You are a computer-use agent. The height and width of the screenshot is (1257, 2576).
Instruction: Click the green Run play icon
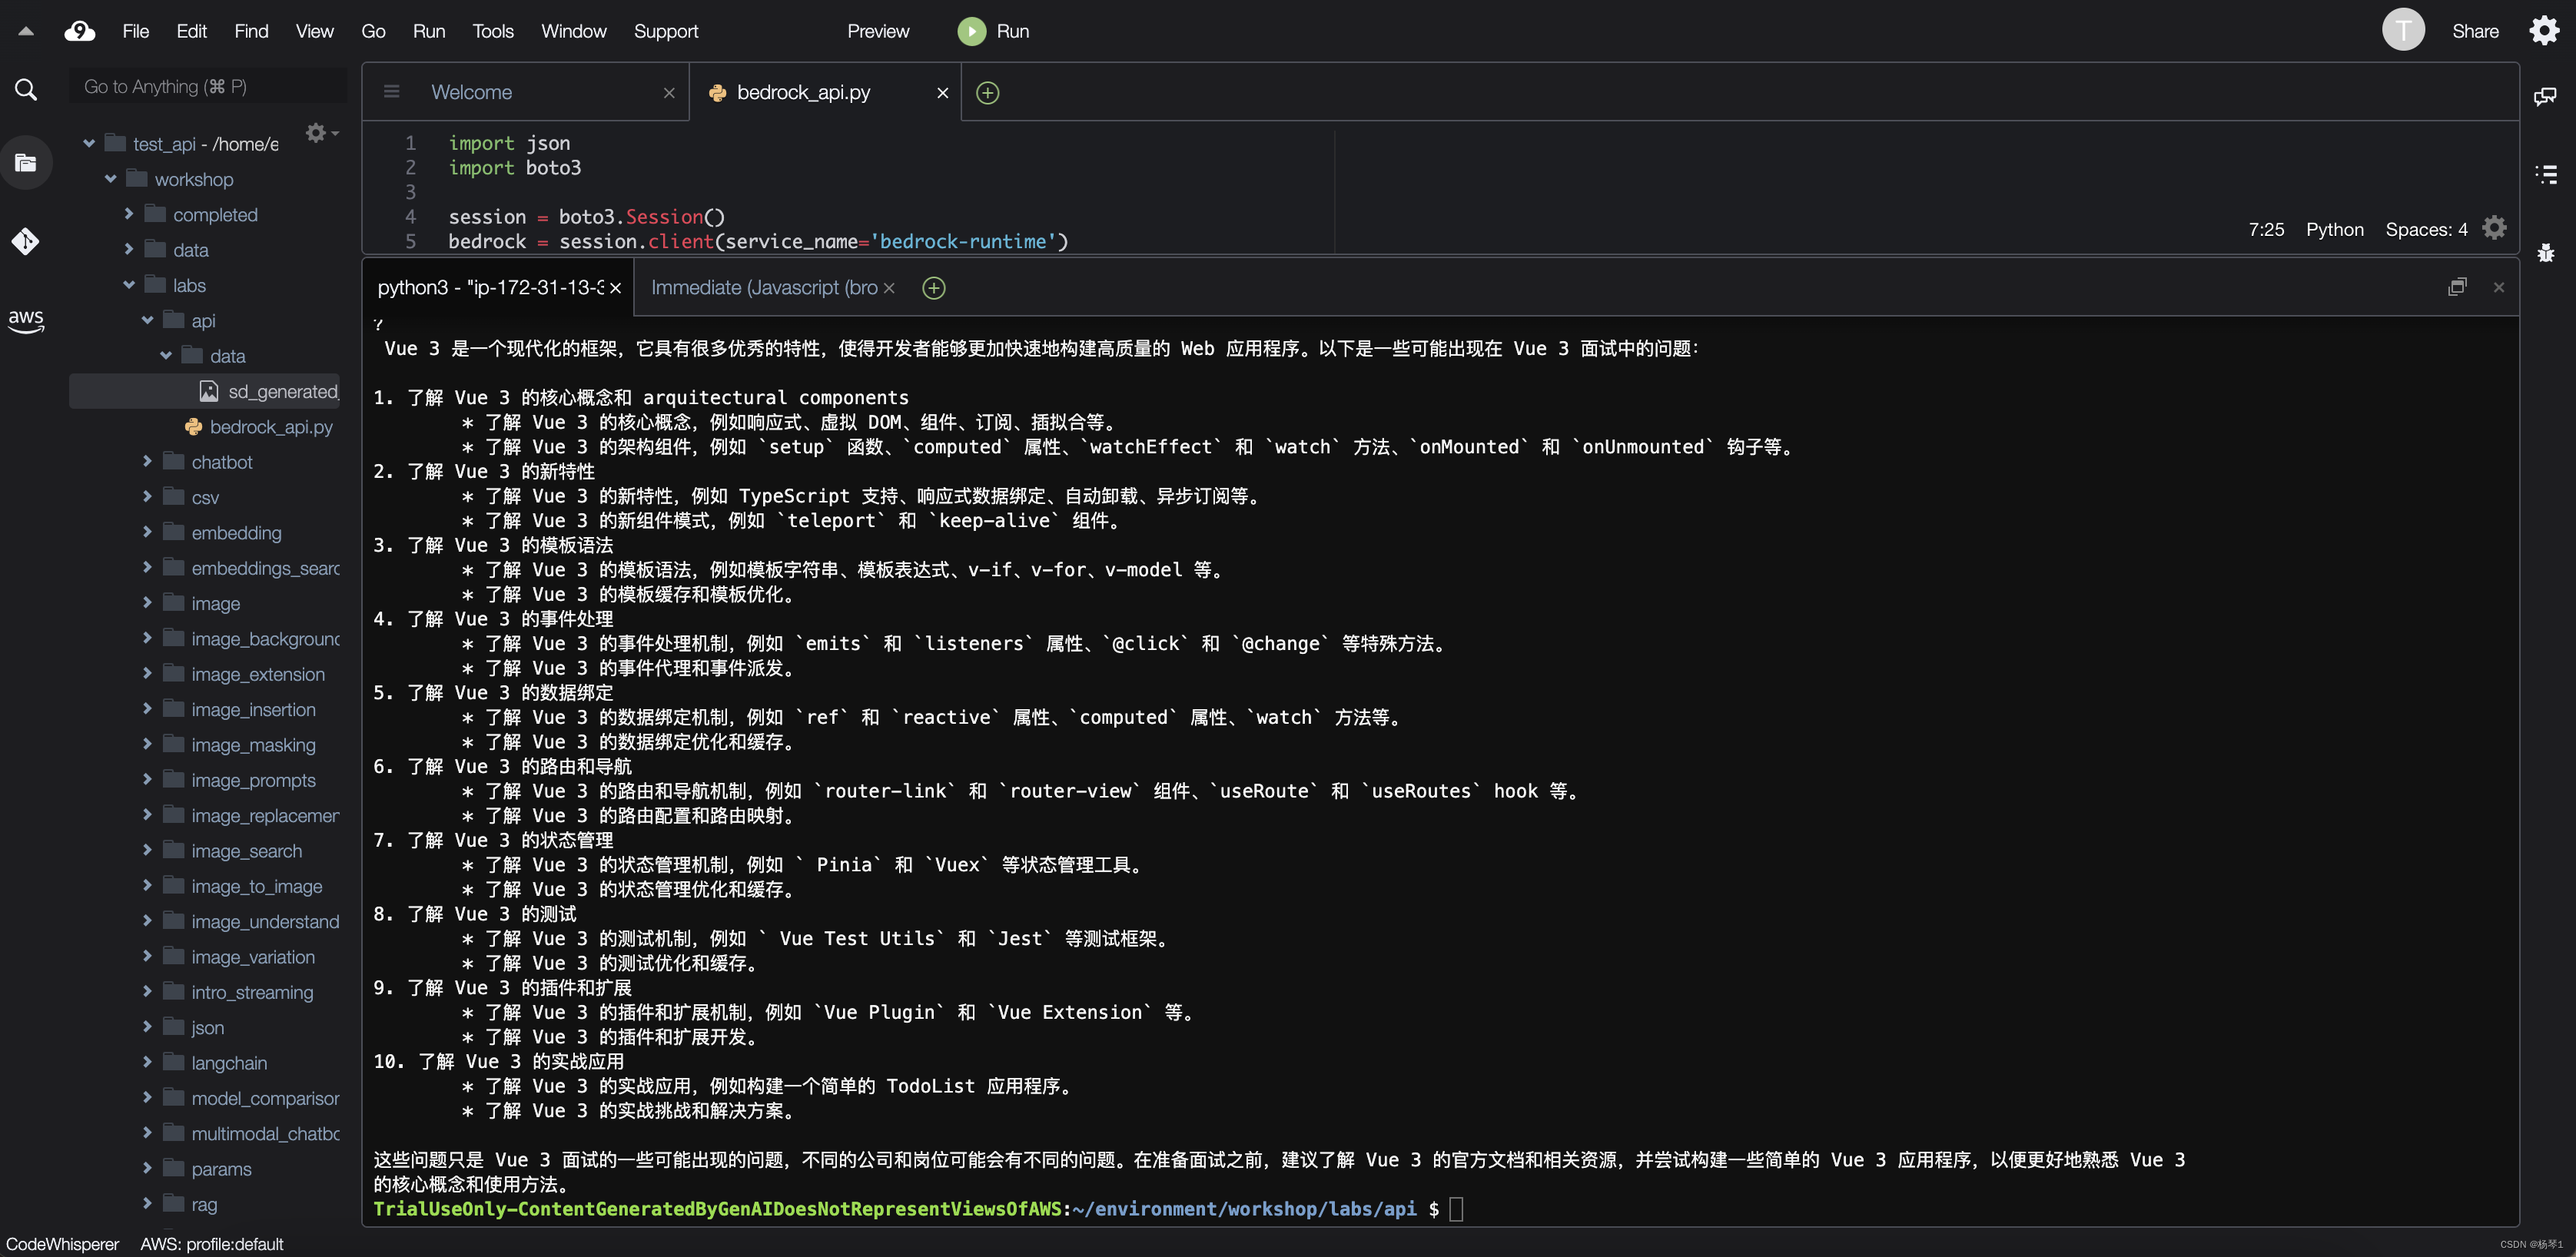click(x=970, y=31)
